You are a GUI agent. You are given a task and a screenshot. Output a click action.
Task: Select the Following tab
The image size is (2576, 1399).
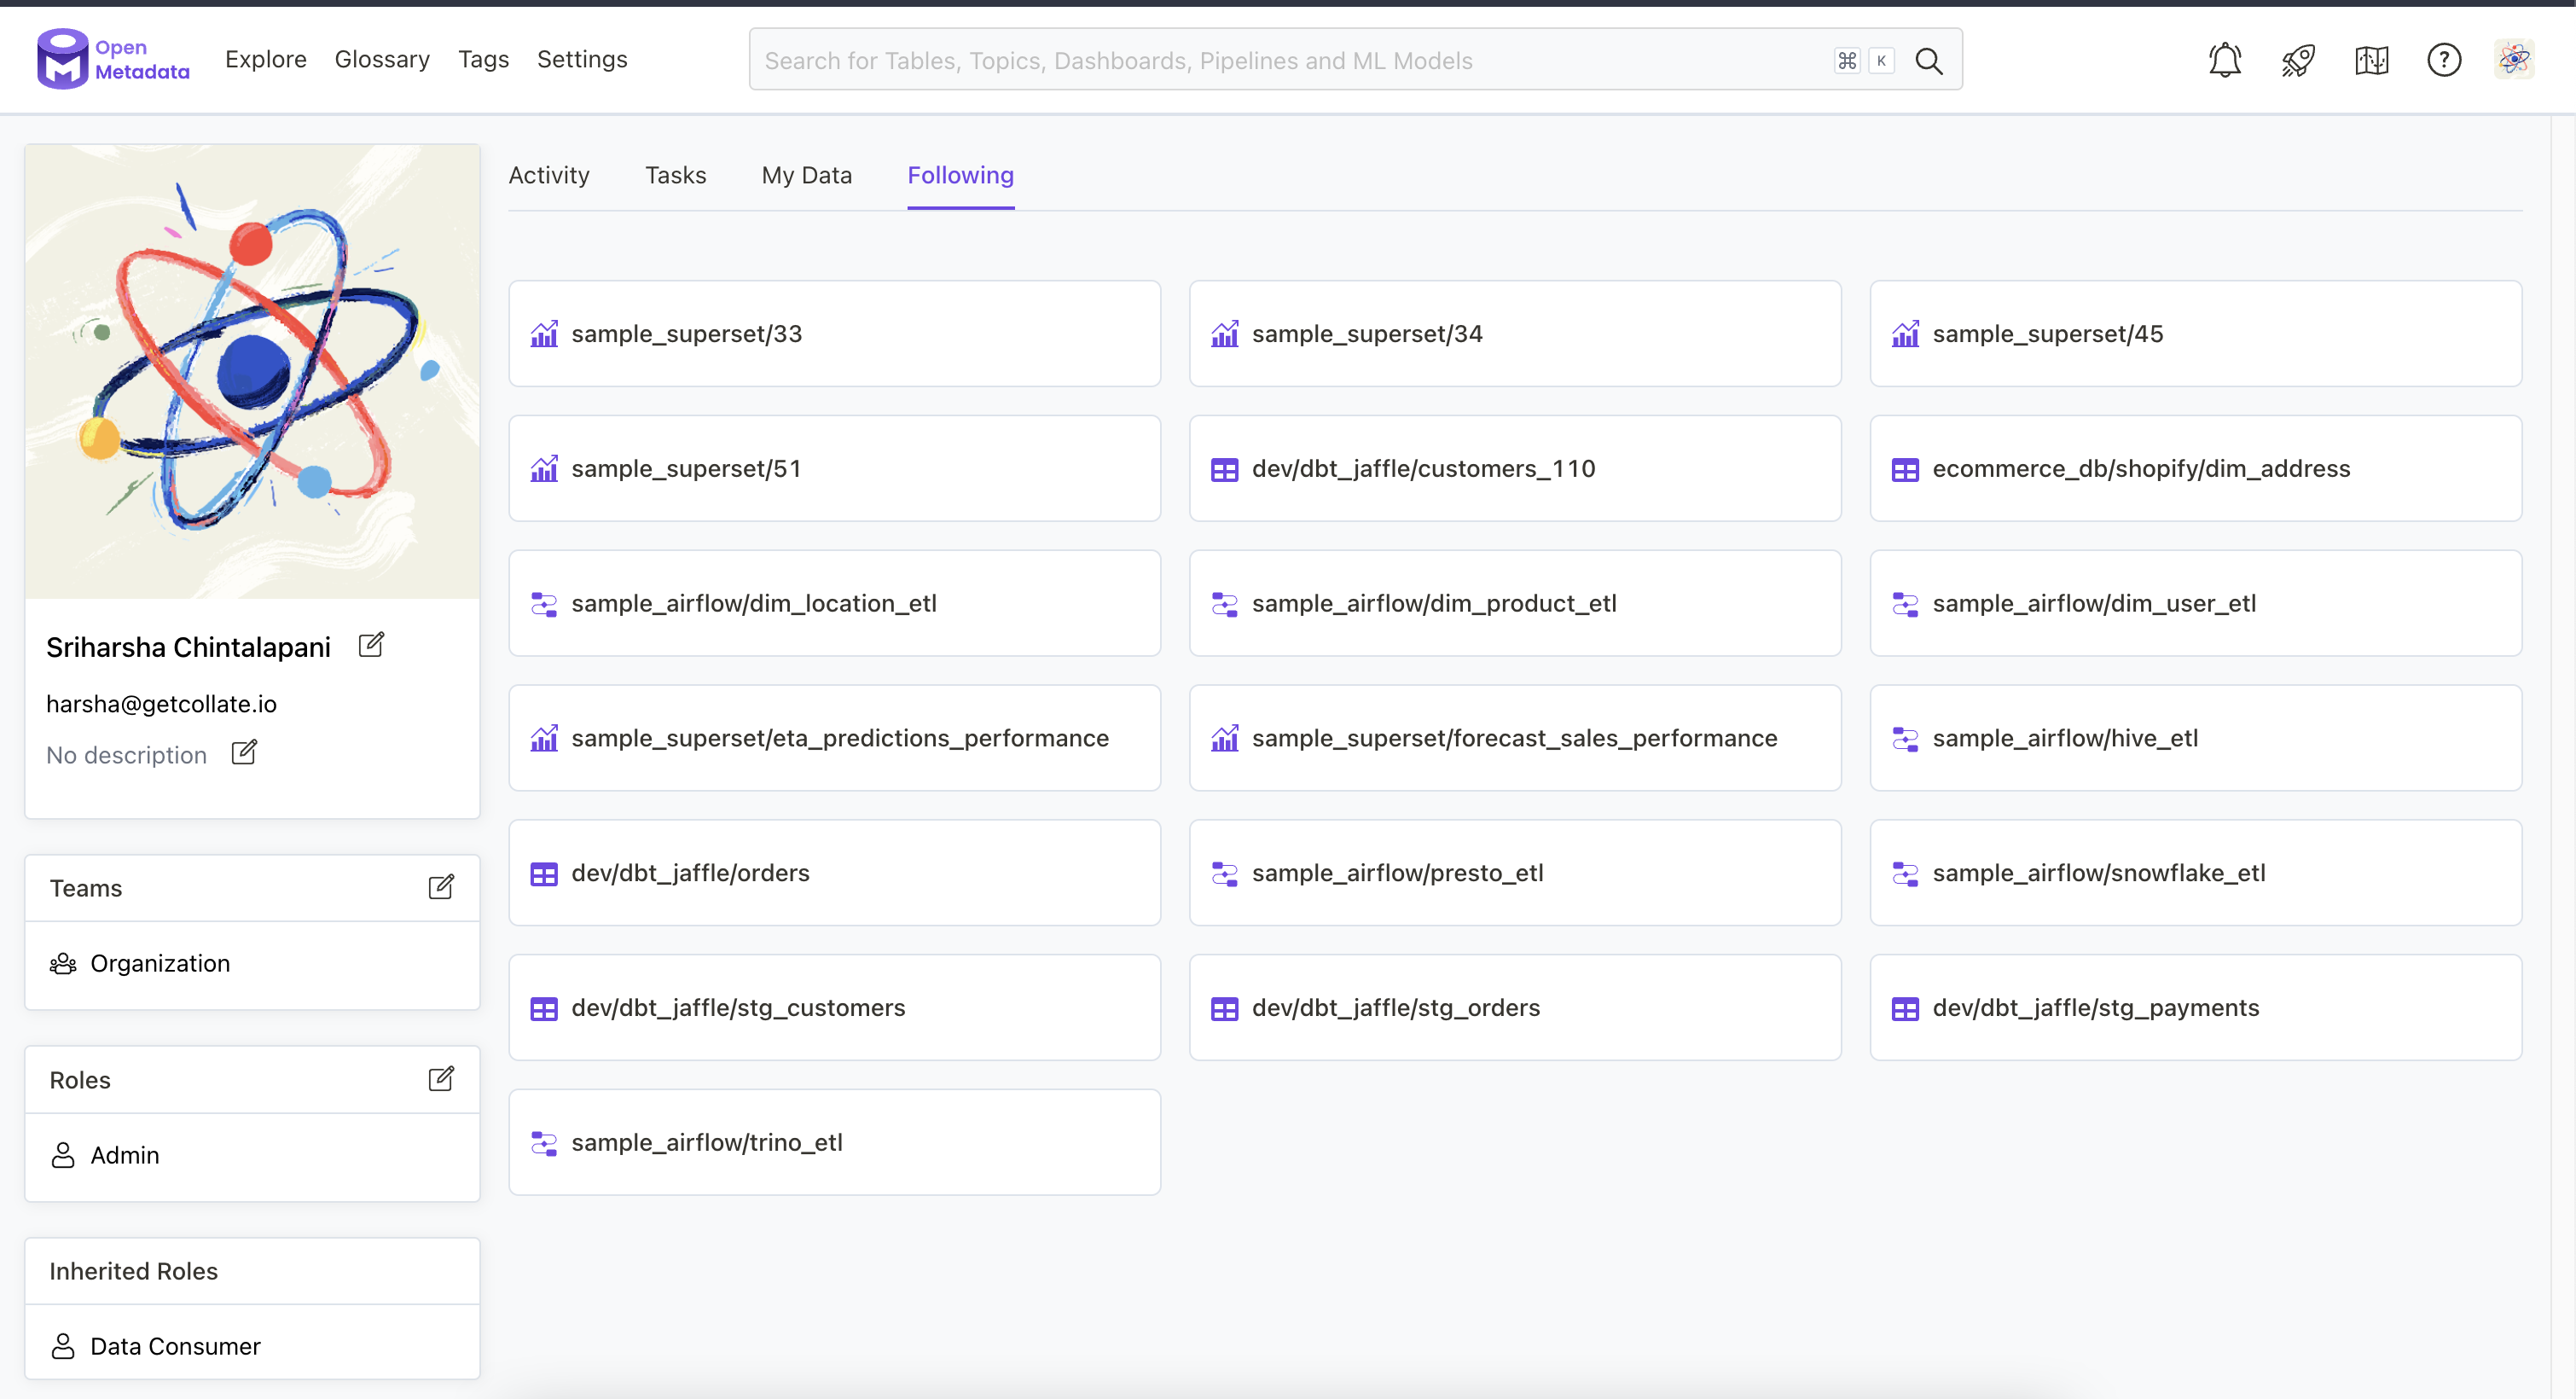(x=960, y=175)
